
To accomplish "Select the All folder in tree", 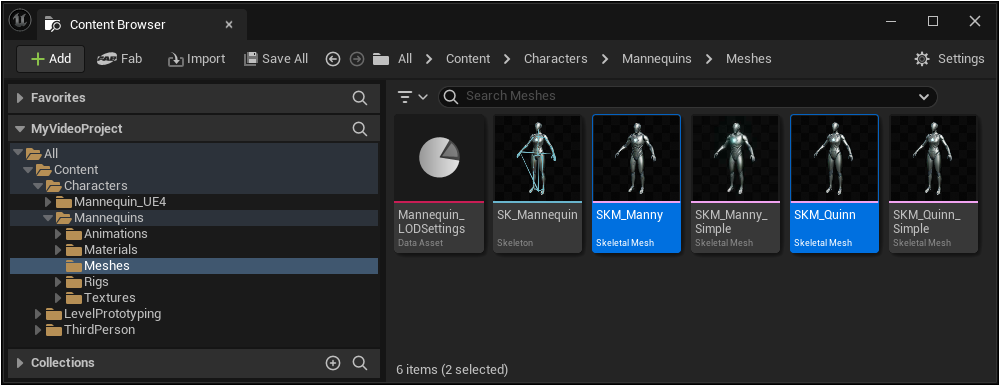I will click(194, 154).
